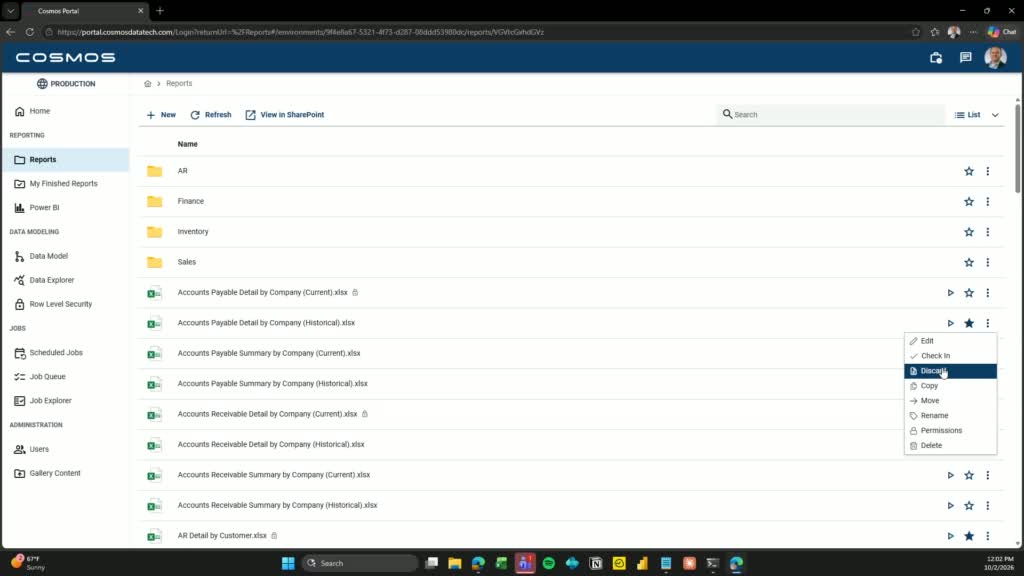Viewport: 1024px width, 576px height.
Task: Click the New button
Action: pyautogui.click(x=161, y=115)
